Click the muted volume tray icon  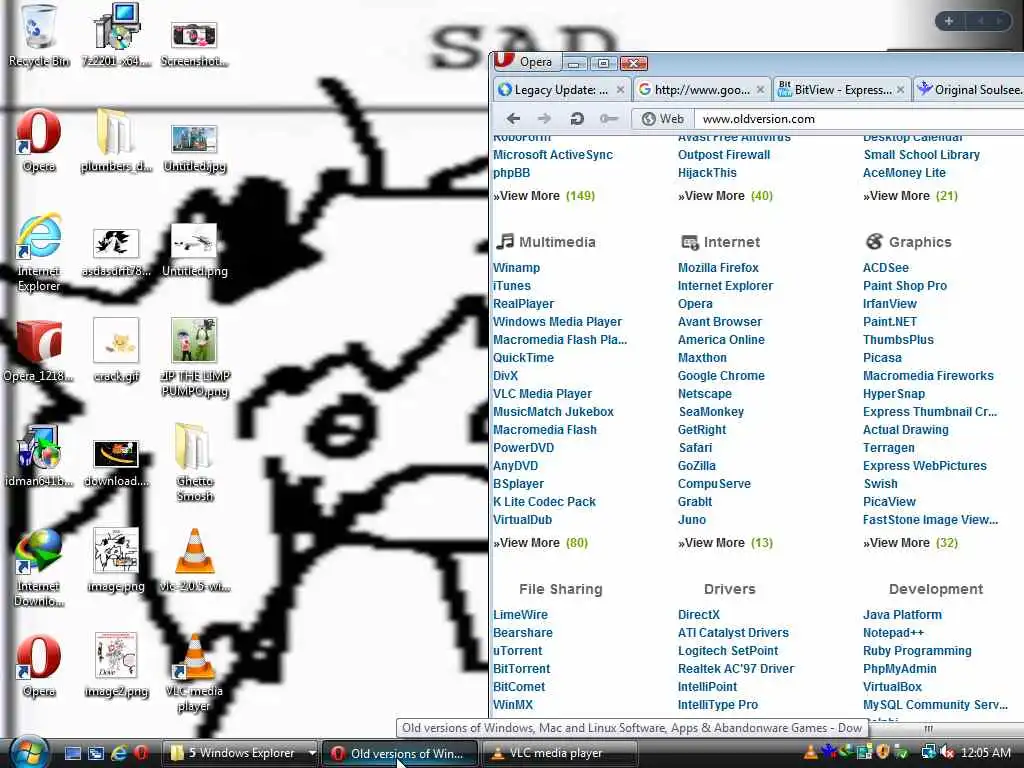tap(948, 753)
